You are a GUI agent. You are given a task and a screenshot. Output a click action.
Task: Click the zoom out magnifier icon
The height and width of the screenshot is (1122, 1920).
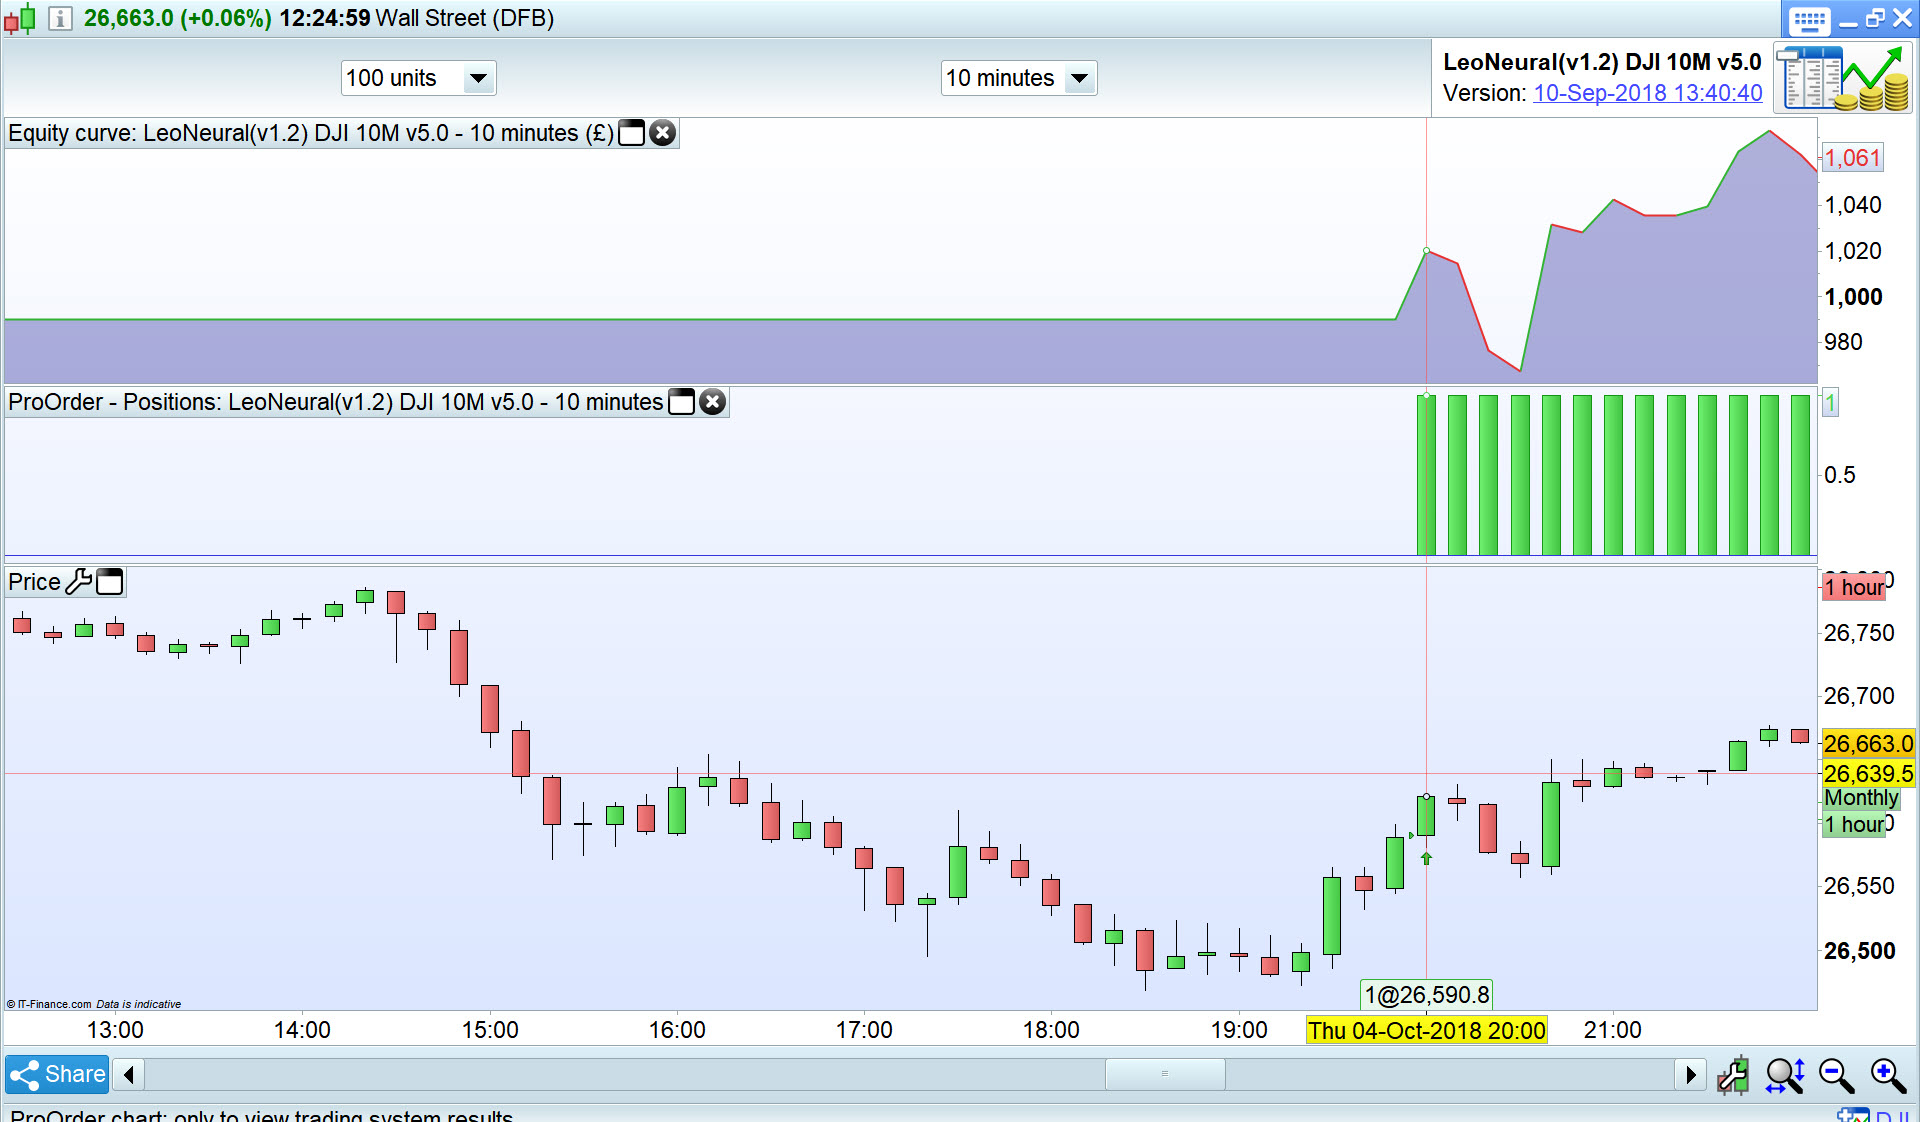pos(1835,1075)
